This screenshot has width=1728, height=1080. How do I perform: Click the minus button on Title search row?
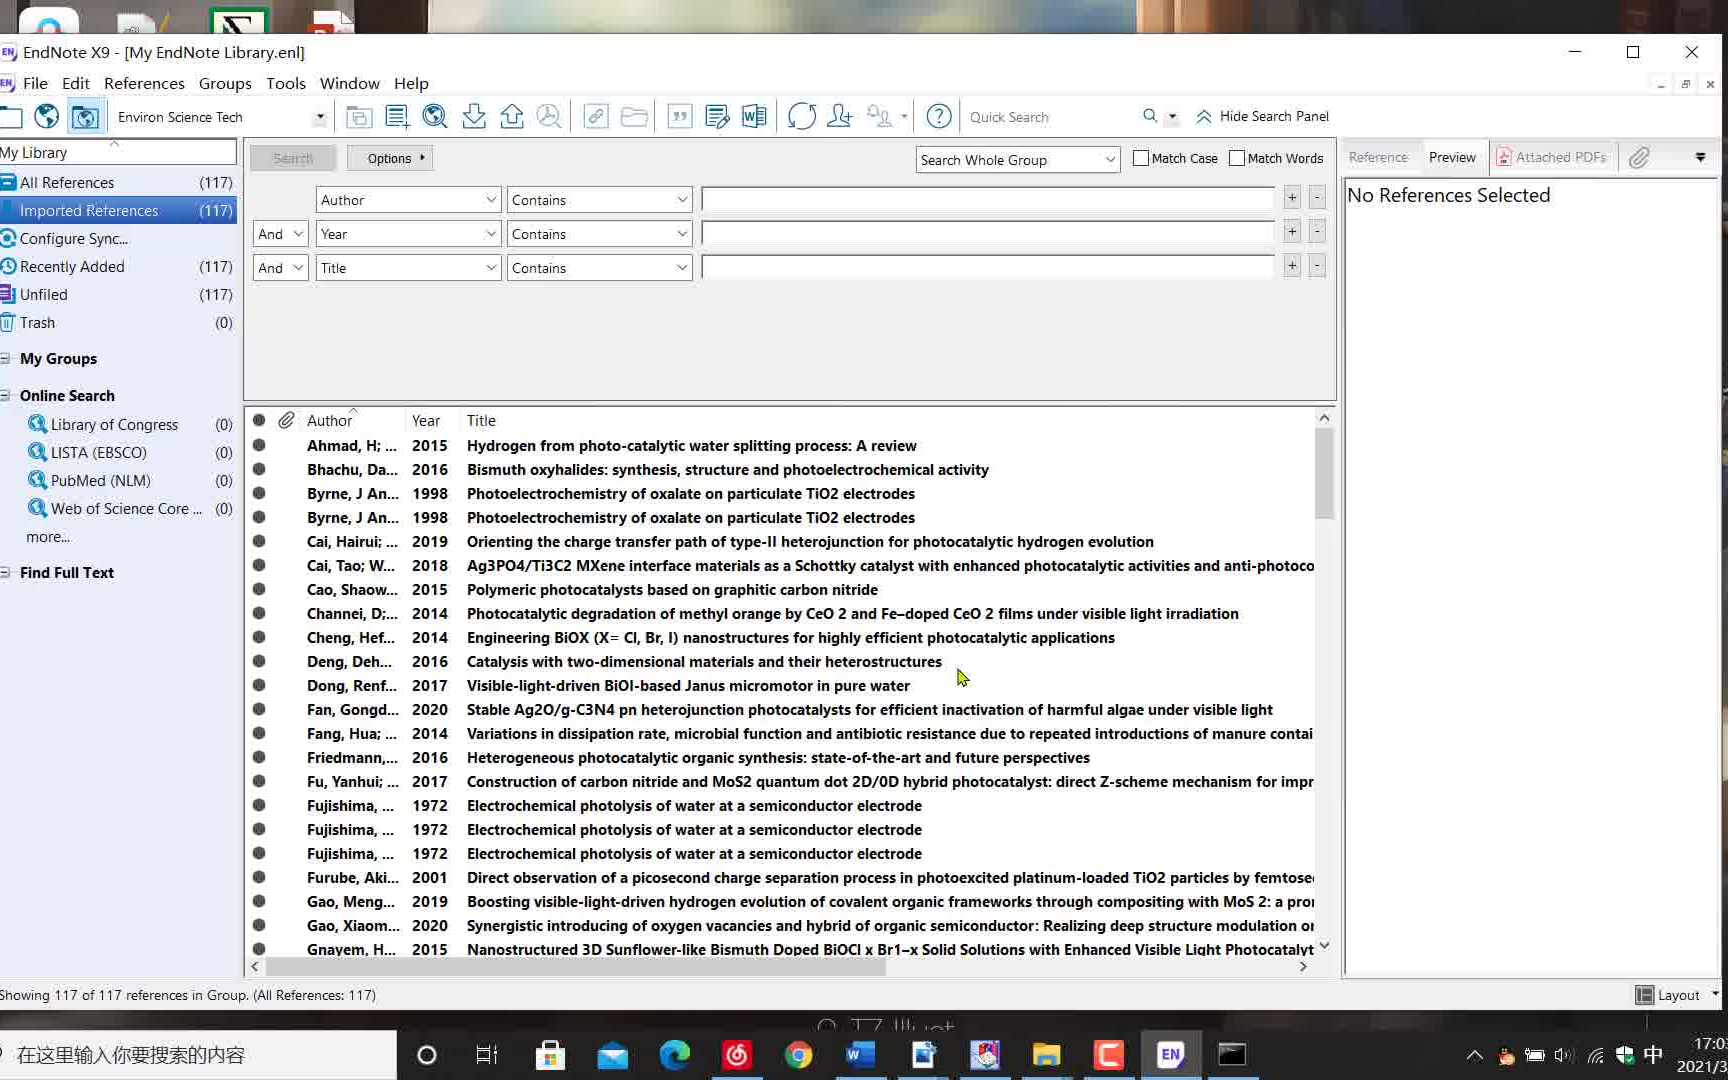[x=1317, y=266]
